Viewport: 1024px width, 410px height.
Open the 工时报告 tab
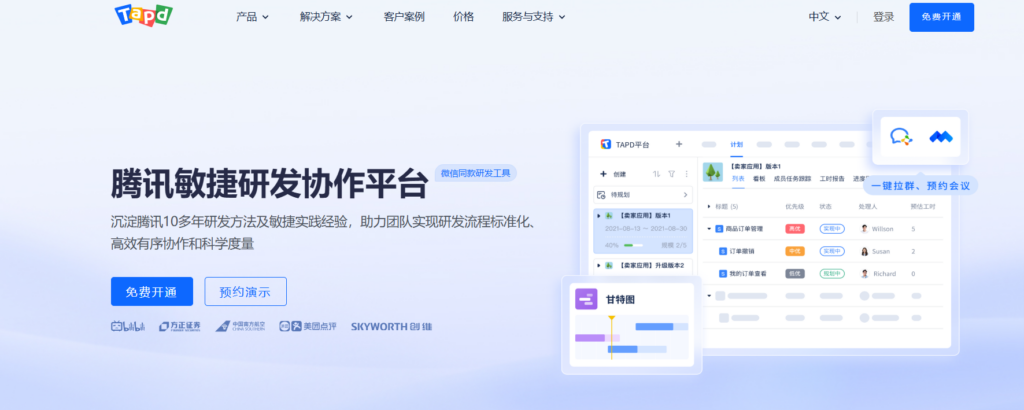click(832, 178)
